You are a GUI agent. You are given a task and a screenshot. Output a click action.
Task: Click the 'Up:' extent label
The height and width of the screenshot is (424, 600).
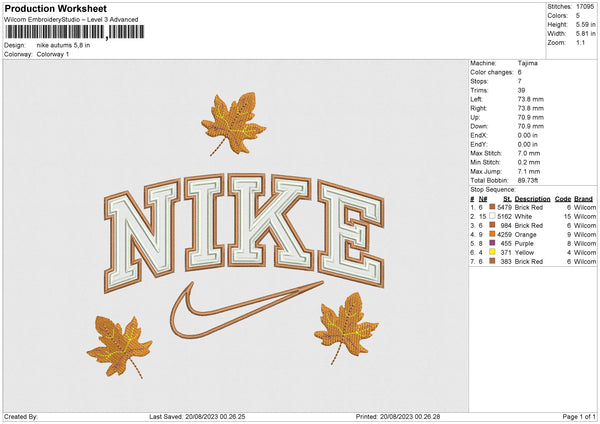[x=475, y=117]
